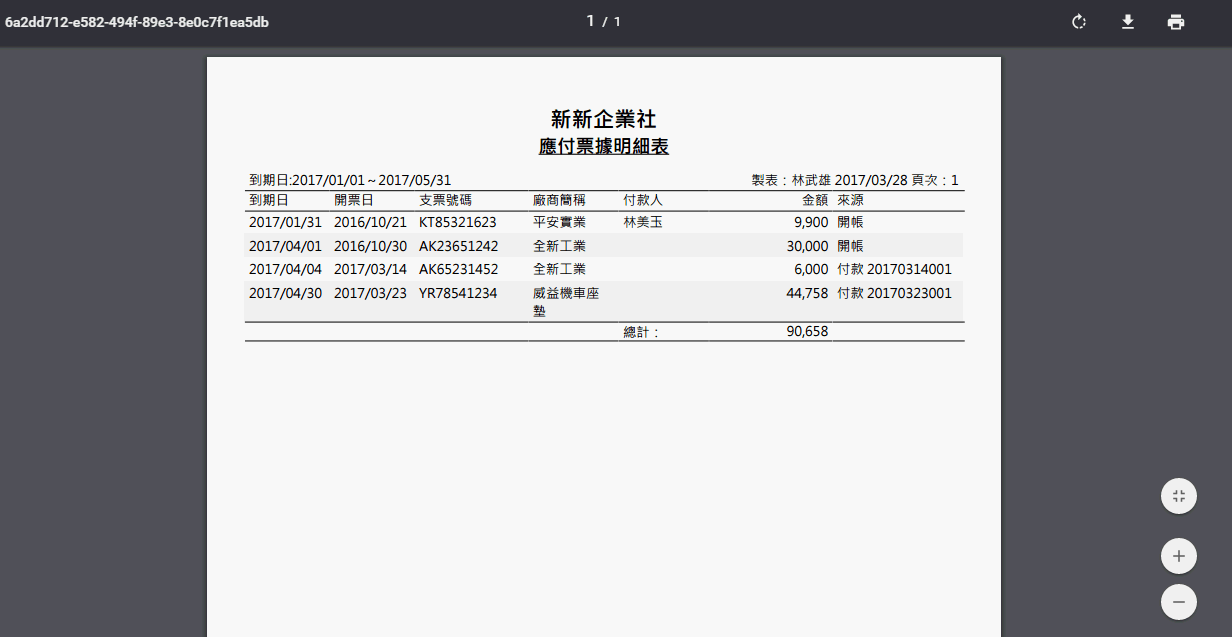Screen dimensions: 1232x637
Task: Click vendor name 平安實業
Action: 559,222
